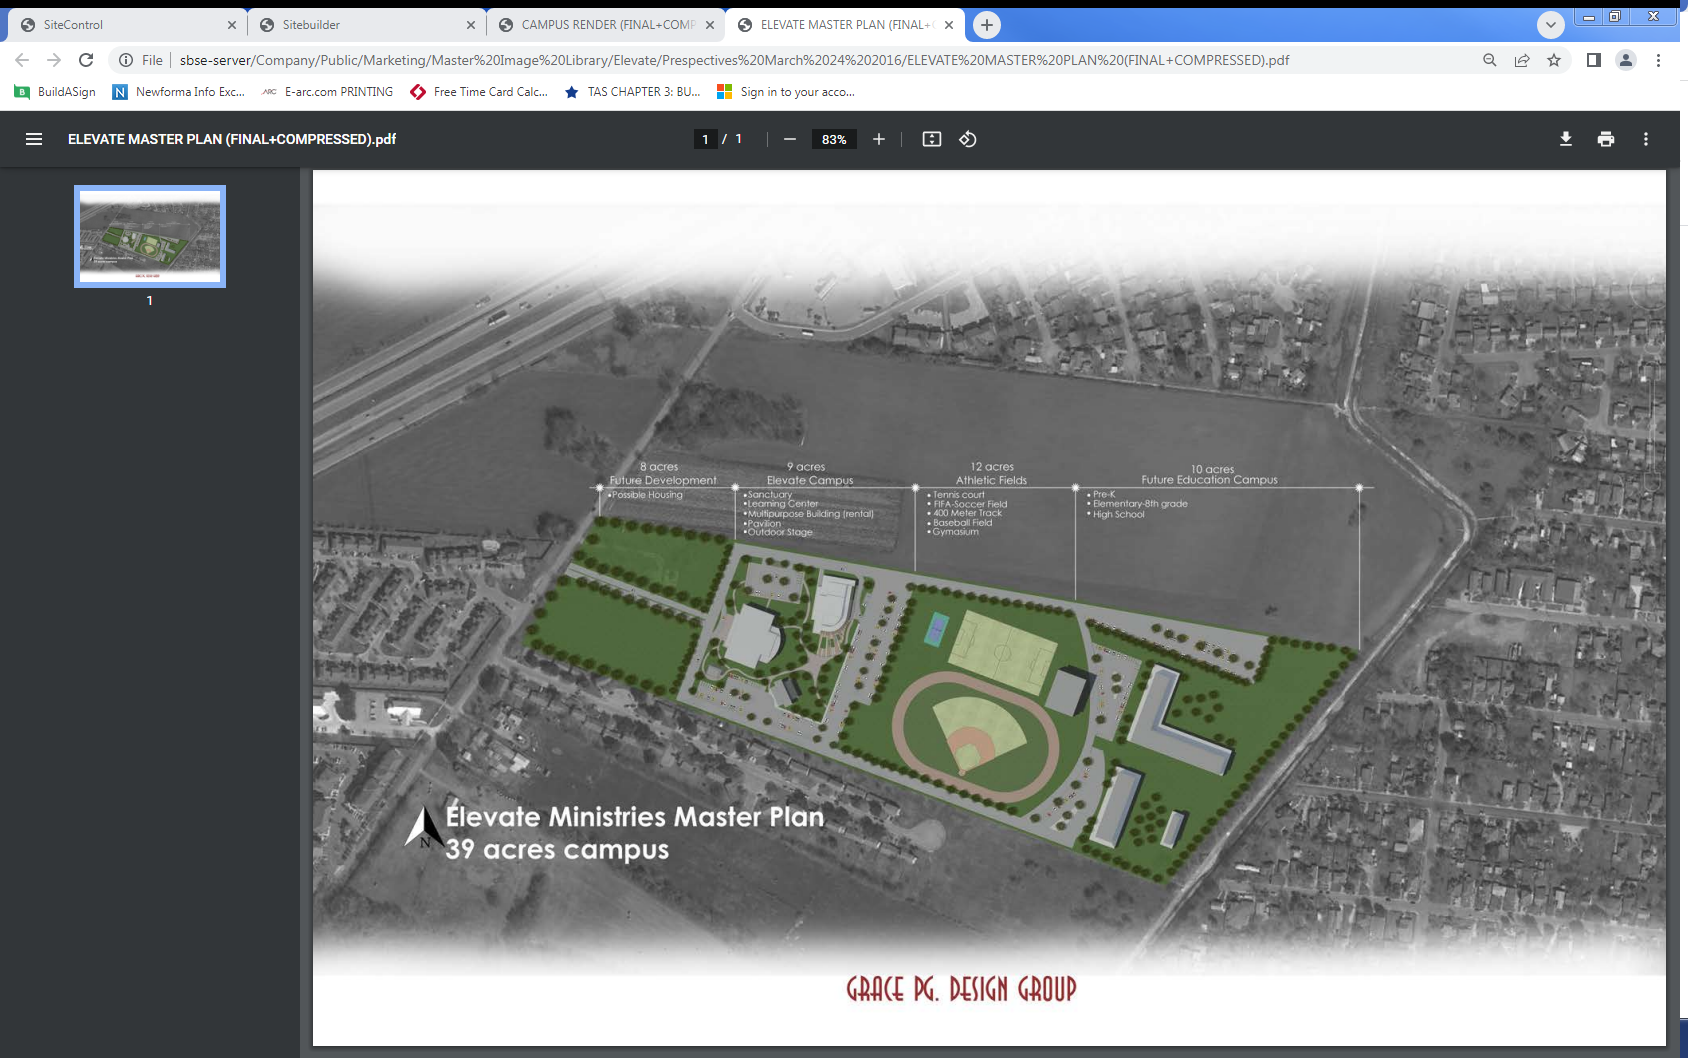Open the PDF sidebar hamburger menu
This screenshot has width=1688, height=1058.
[x=34, y=139]
